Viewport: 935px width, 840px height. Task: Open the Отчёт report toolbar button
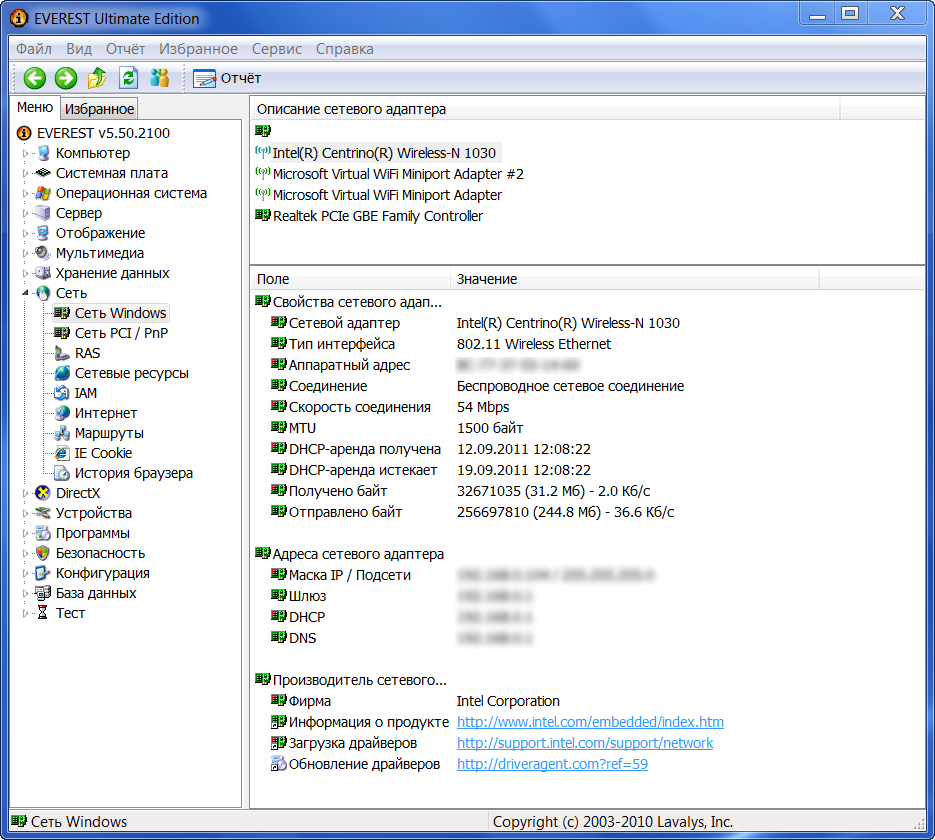(x=227, y=78)
